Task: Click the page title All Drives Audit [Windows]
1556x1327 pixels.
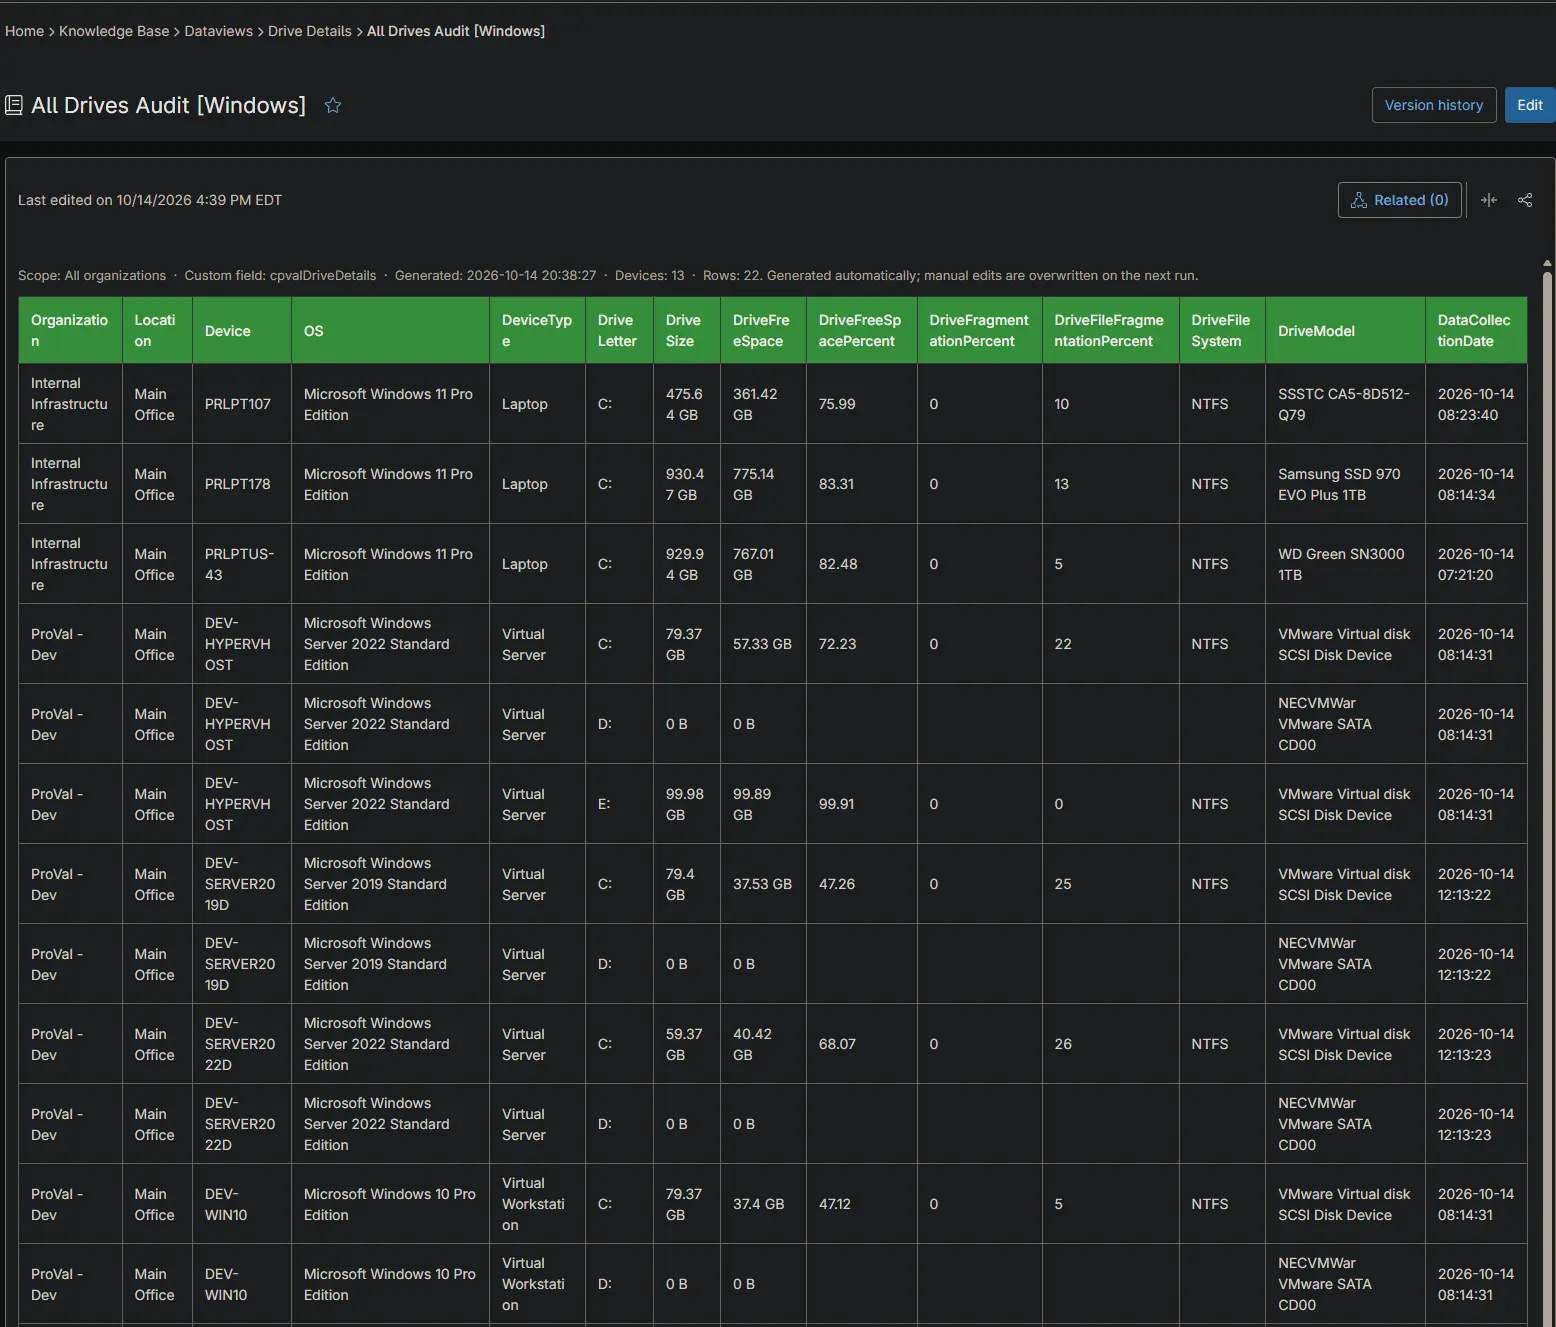Action: coord(168,105)
